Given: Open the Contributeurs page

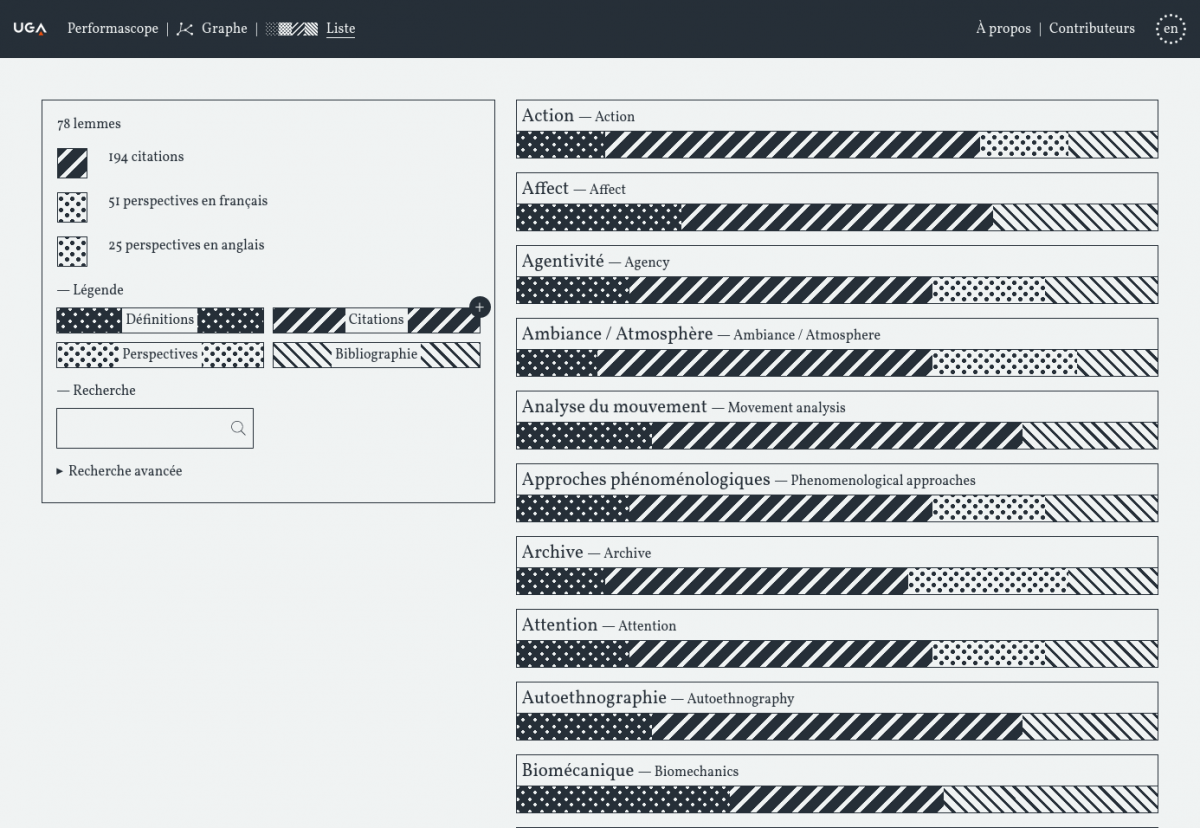Looking at the screenshot, I should pyautogui.click(x=1091, y=29).
